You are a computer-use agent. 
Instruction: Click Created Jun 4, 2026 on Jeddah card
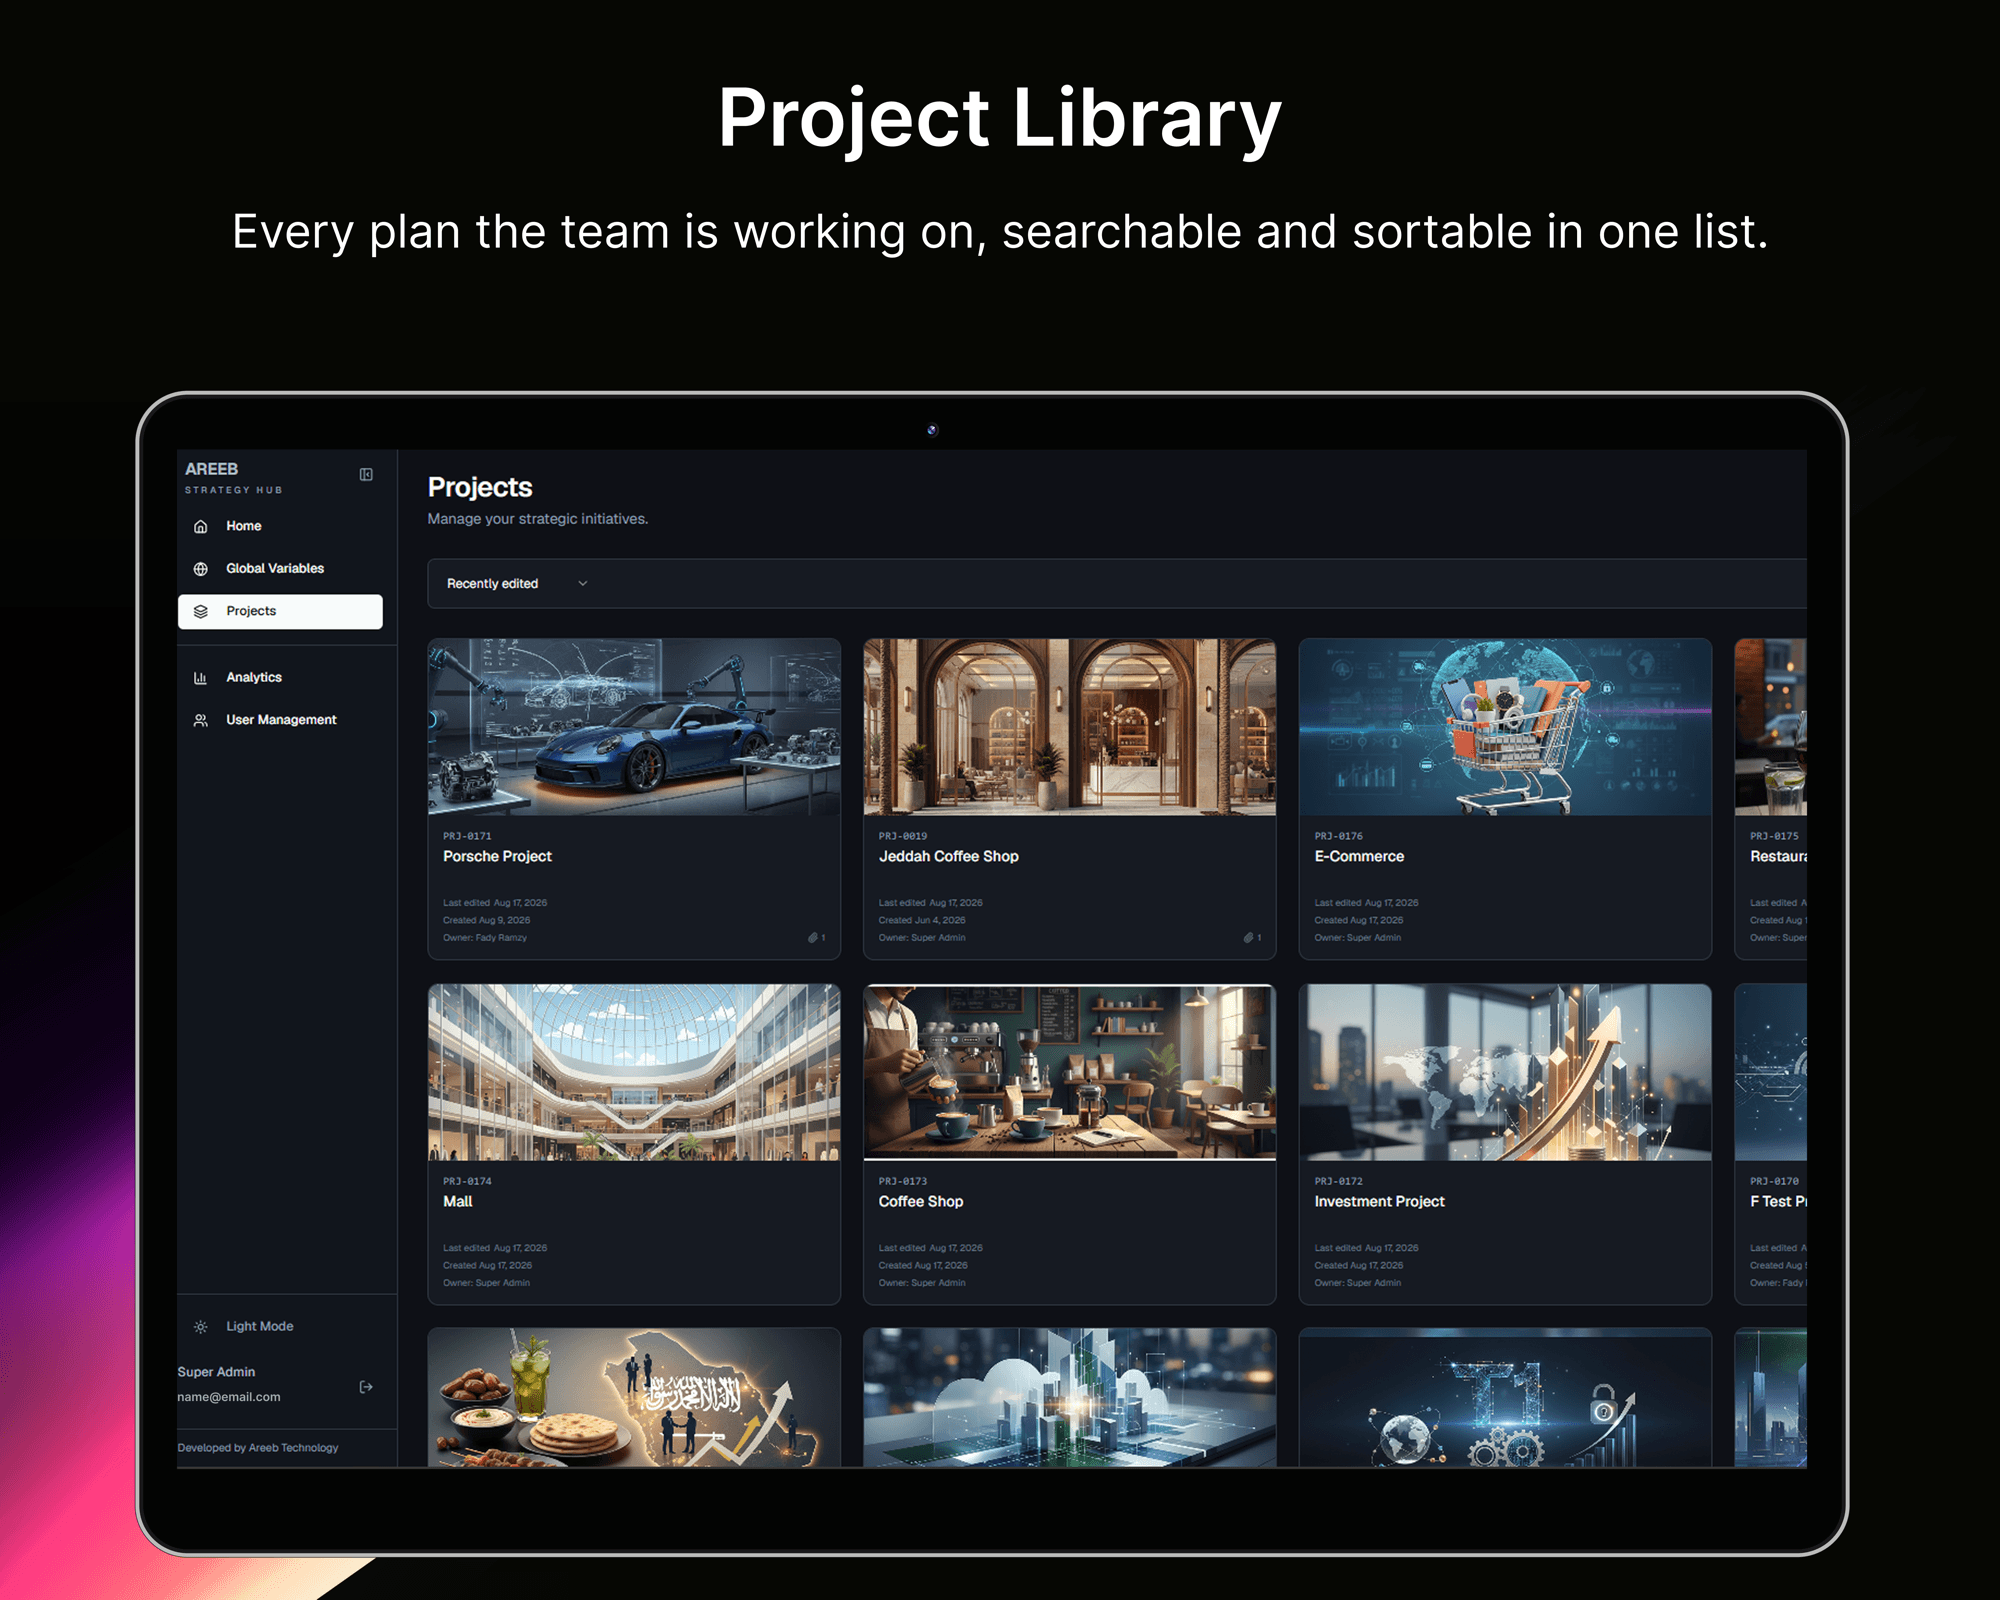click(922, 920)
